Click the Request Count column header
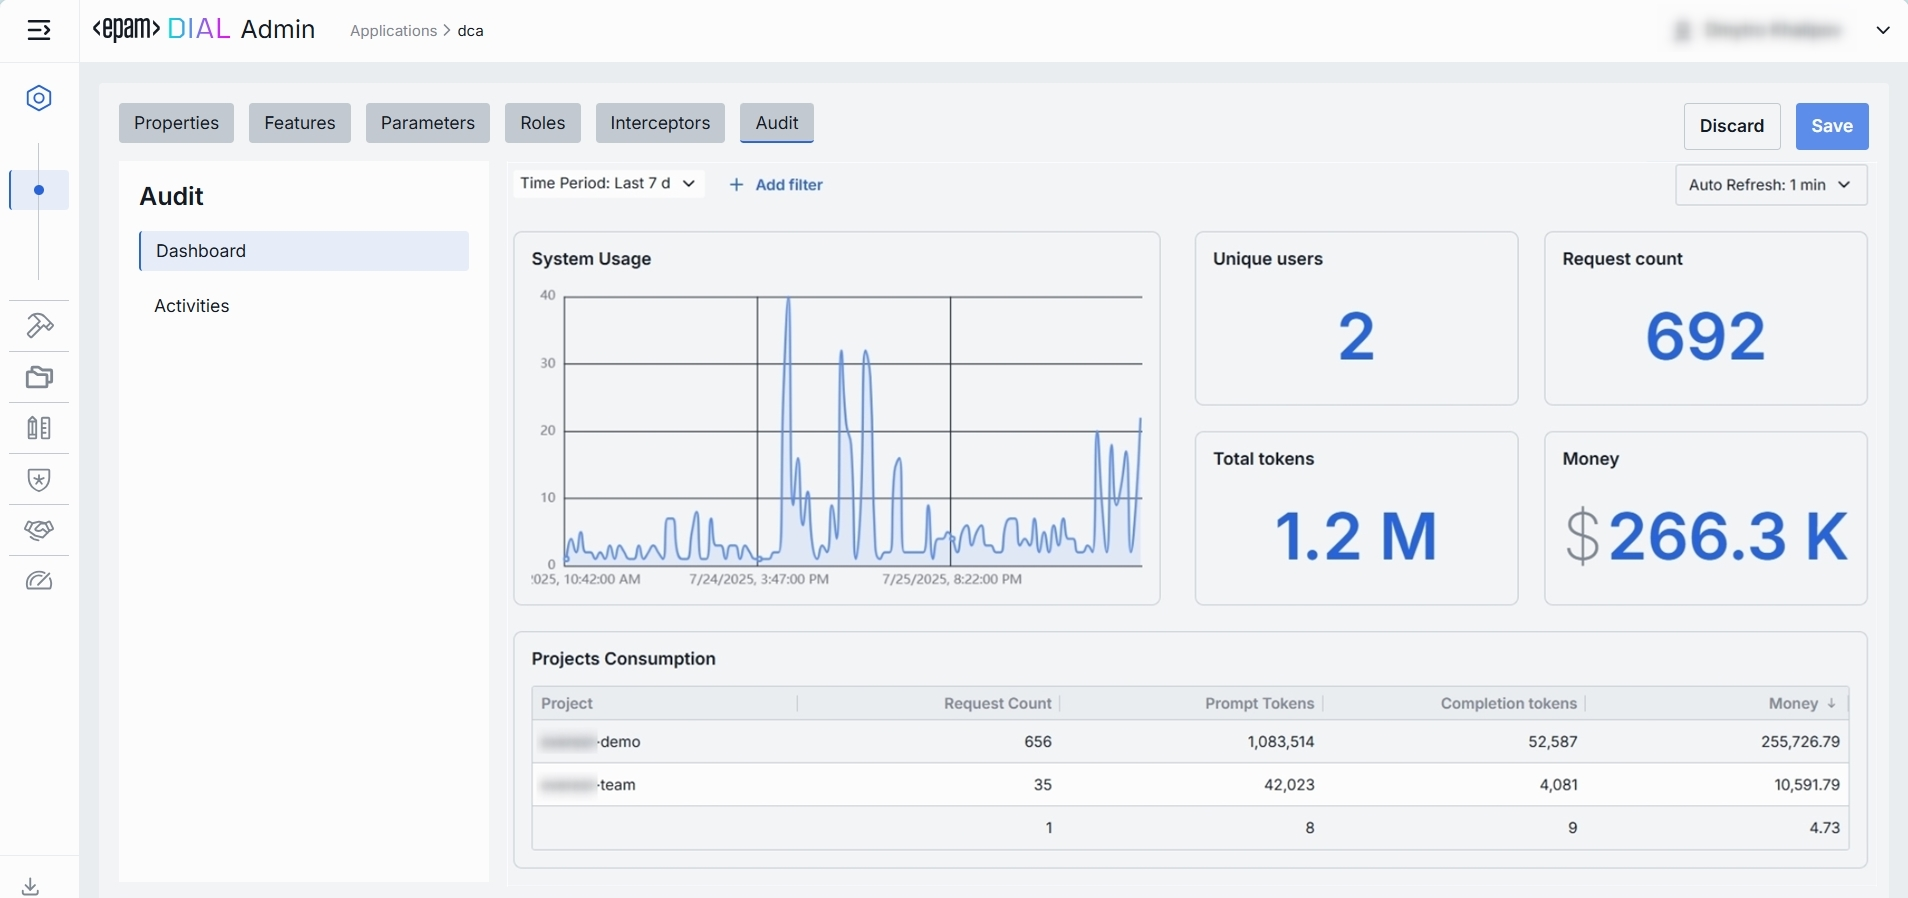This screenshot has width=1908, height=898. (x=929, y=704)
